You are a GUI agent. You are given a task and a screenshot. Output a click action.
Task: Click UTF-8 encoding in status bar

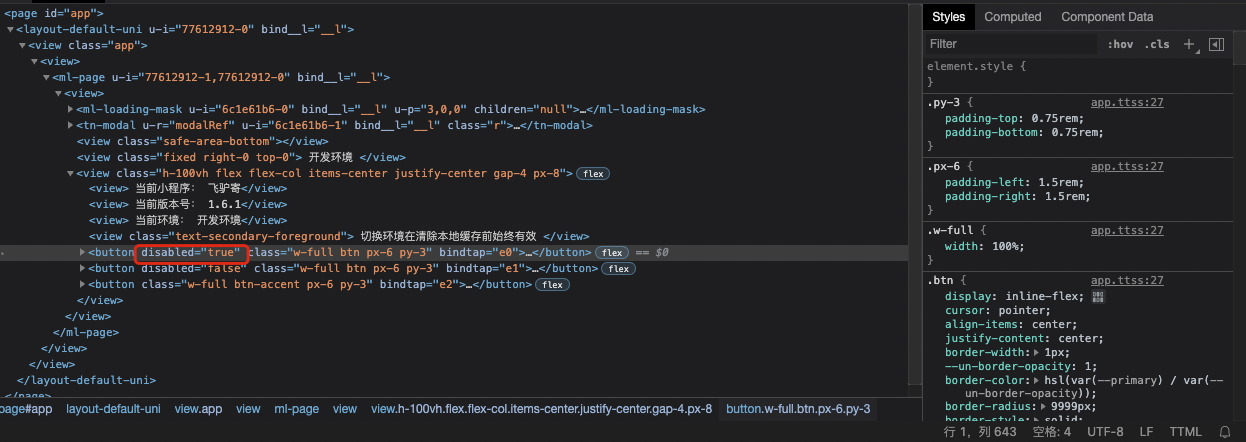pos(1105,432)
